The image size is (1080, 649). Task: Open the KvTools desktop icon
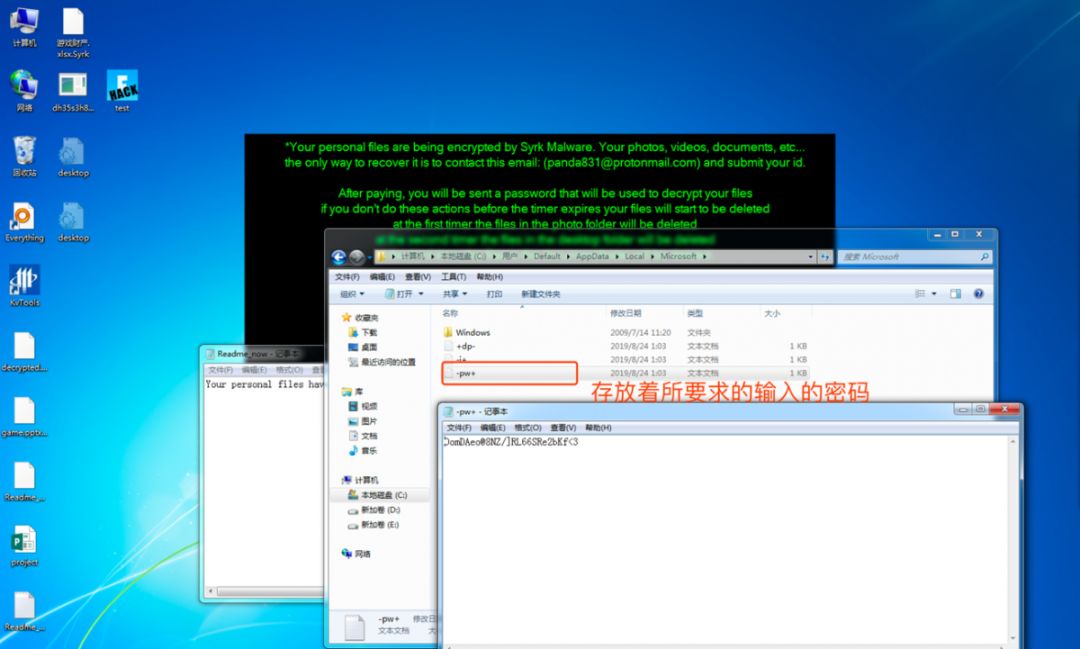click(24, 282)
